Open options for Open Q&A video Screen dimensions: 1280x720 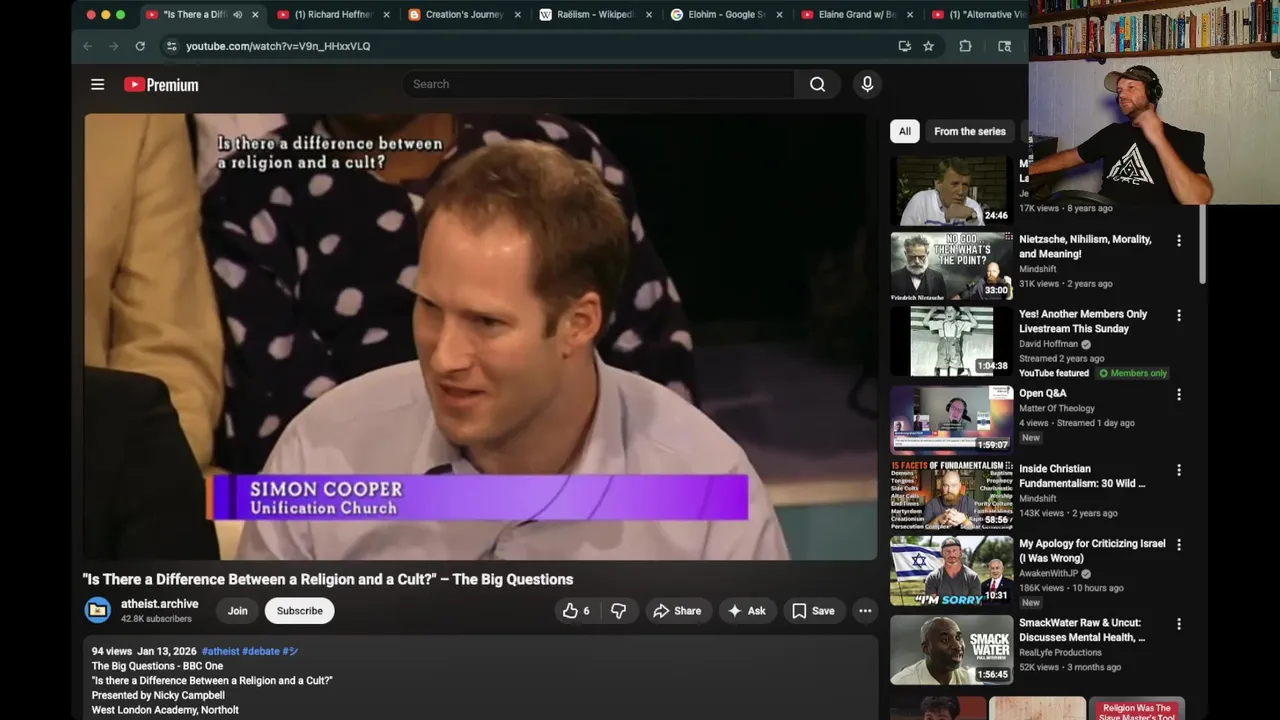pyautogui.click(x=1178, y=395)
